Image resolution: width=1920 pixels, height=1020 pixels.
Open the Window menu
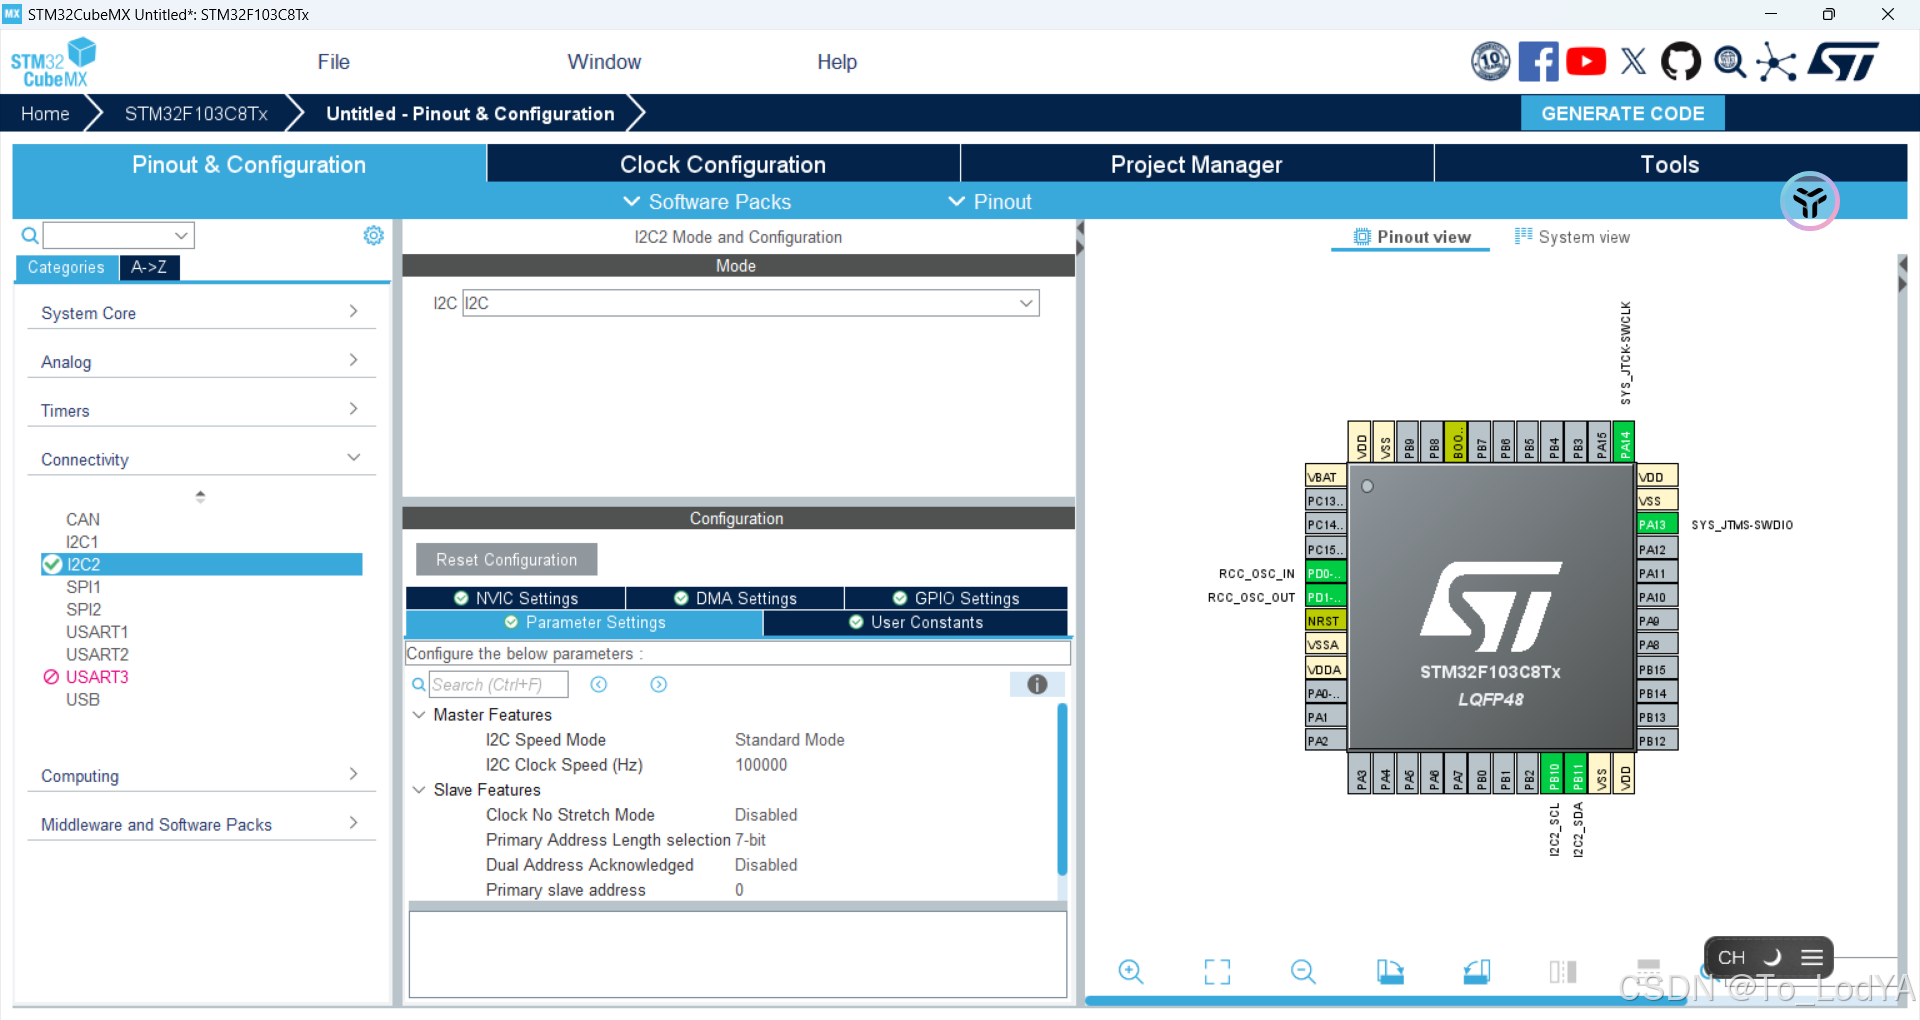click(604, 62)
